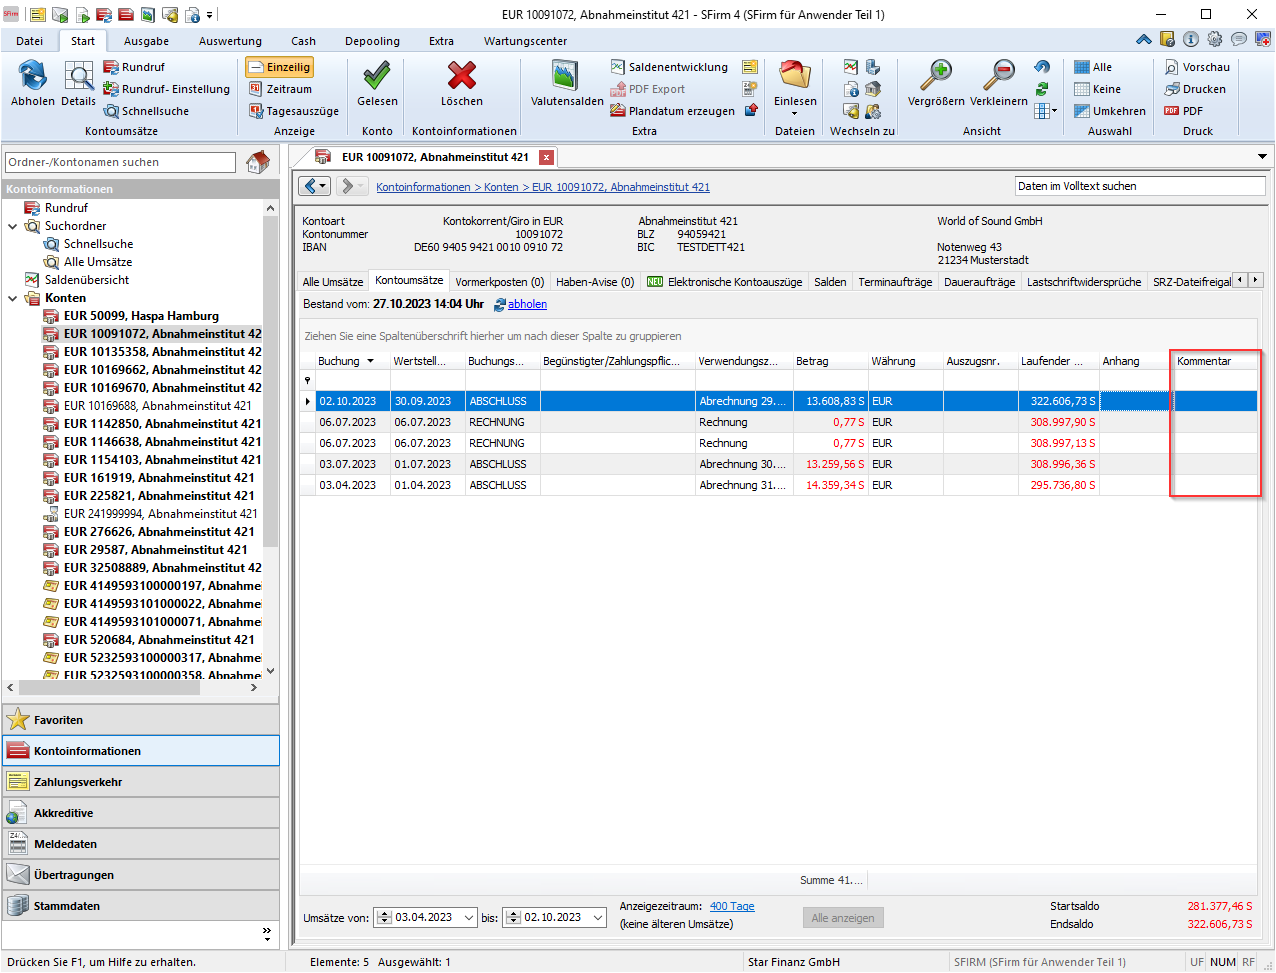Open Rundruf-Einstellung in the ribbon
This screenshot has height=973, width=1276.
pos(166,89)
